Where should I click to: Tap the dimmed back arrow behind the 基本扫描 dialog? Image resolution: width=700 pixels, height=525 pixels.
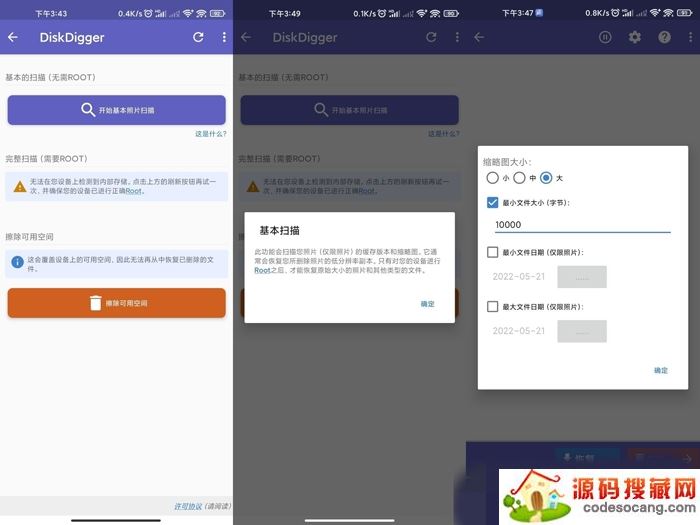(x=246, y=38)
